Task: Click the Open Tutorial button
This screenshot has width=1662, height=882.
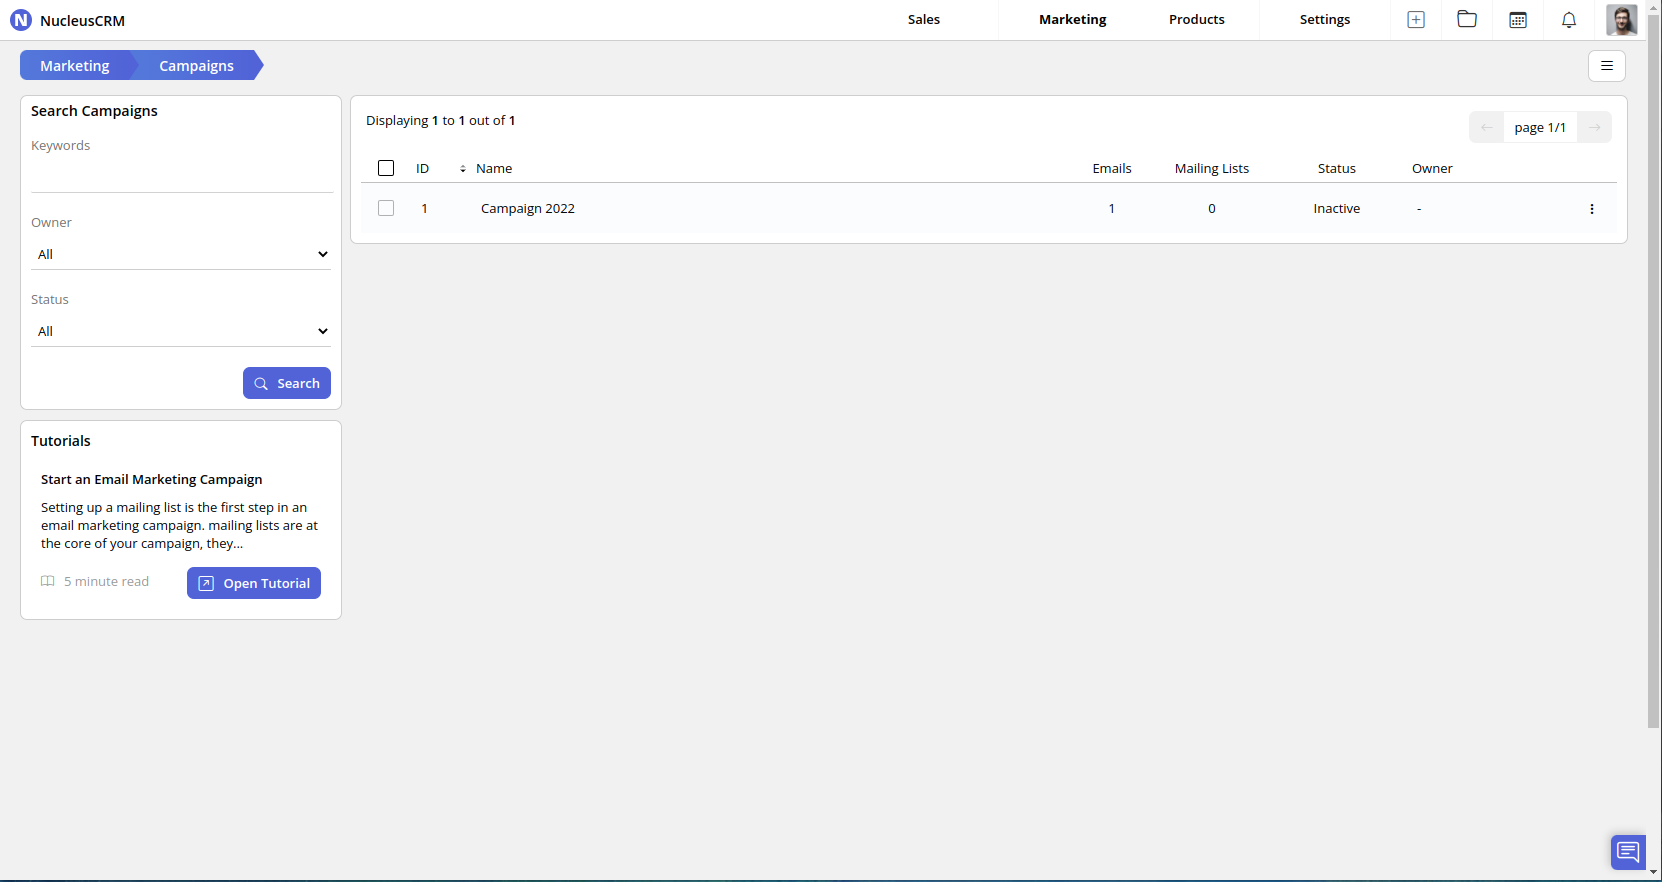Action: click(x=254, y=583)
